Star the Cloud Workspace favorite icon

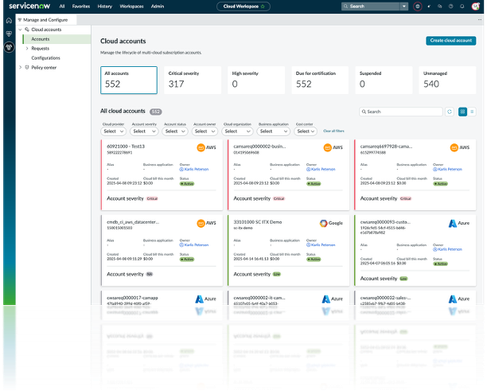pyautogui.click(x=263, y=6)
